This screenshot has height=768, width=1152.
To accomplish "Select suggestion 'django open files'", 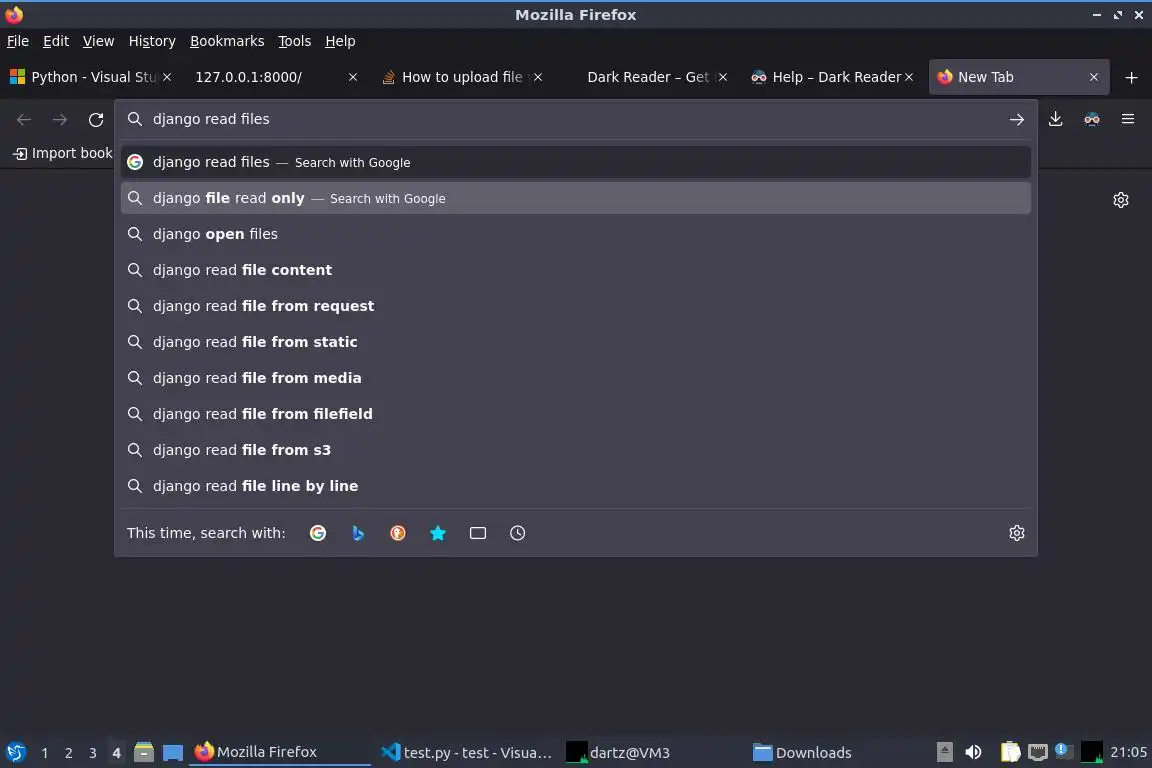I will (575, 234).
